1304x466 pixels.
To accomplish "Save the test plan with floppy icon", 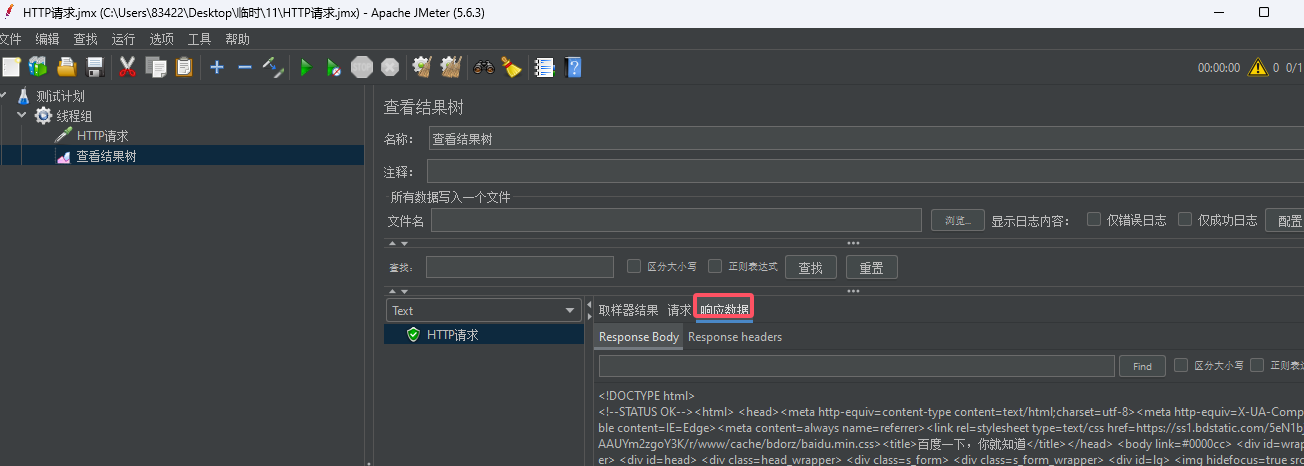I will pos(95,67).
